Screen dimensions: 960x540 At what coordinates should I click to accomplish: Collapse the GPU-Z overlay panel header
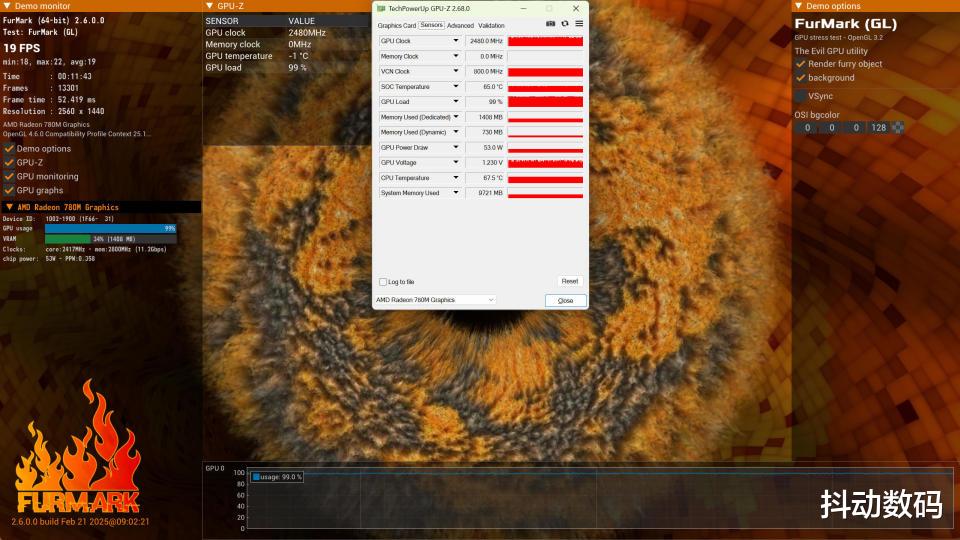(209, 6)
